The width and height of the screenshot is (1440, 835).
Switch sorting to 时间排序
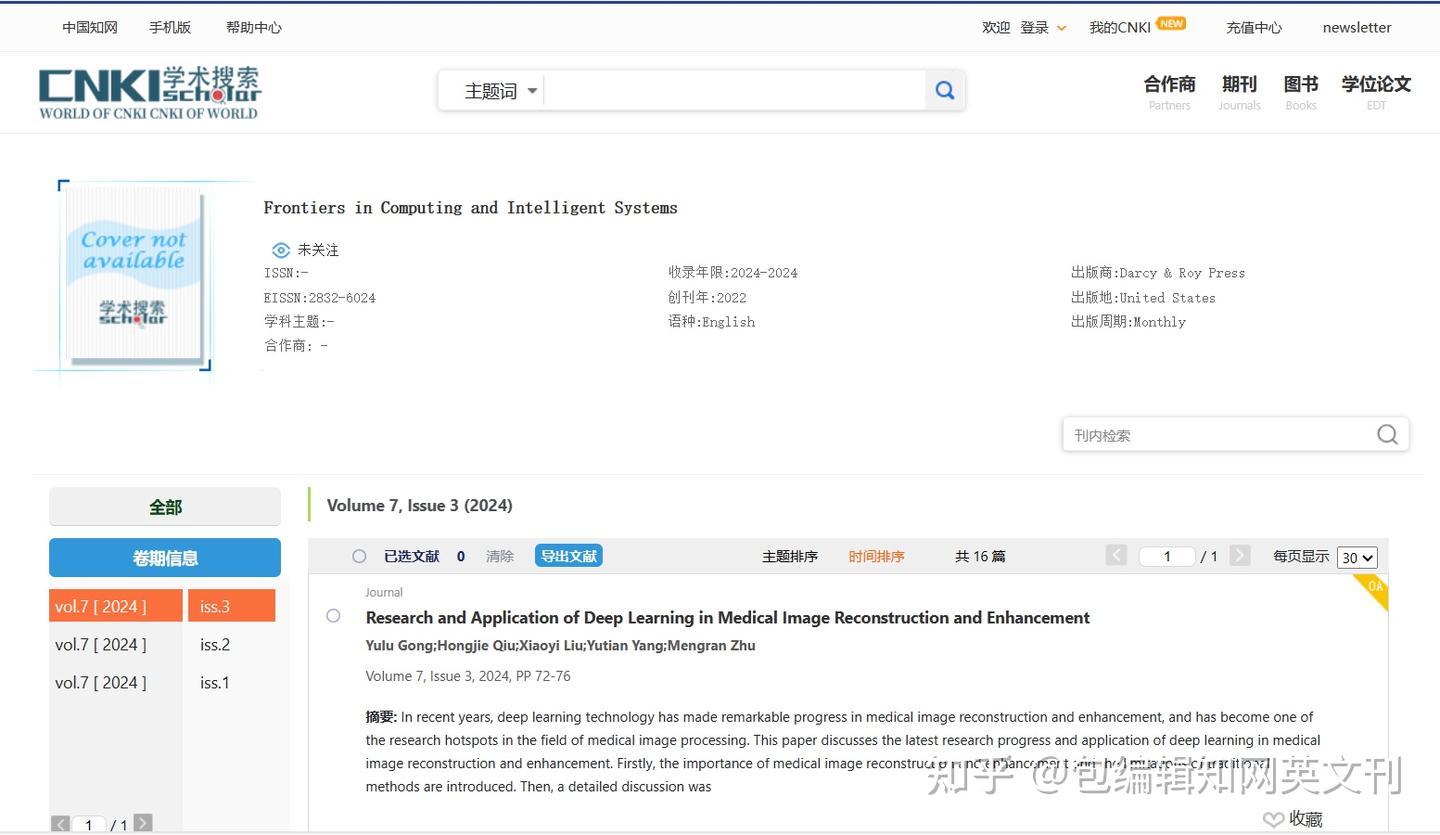point(876,556)
